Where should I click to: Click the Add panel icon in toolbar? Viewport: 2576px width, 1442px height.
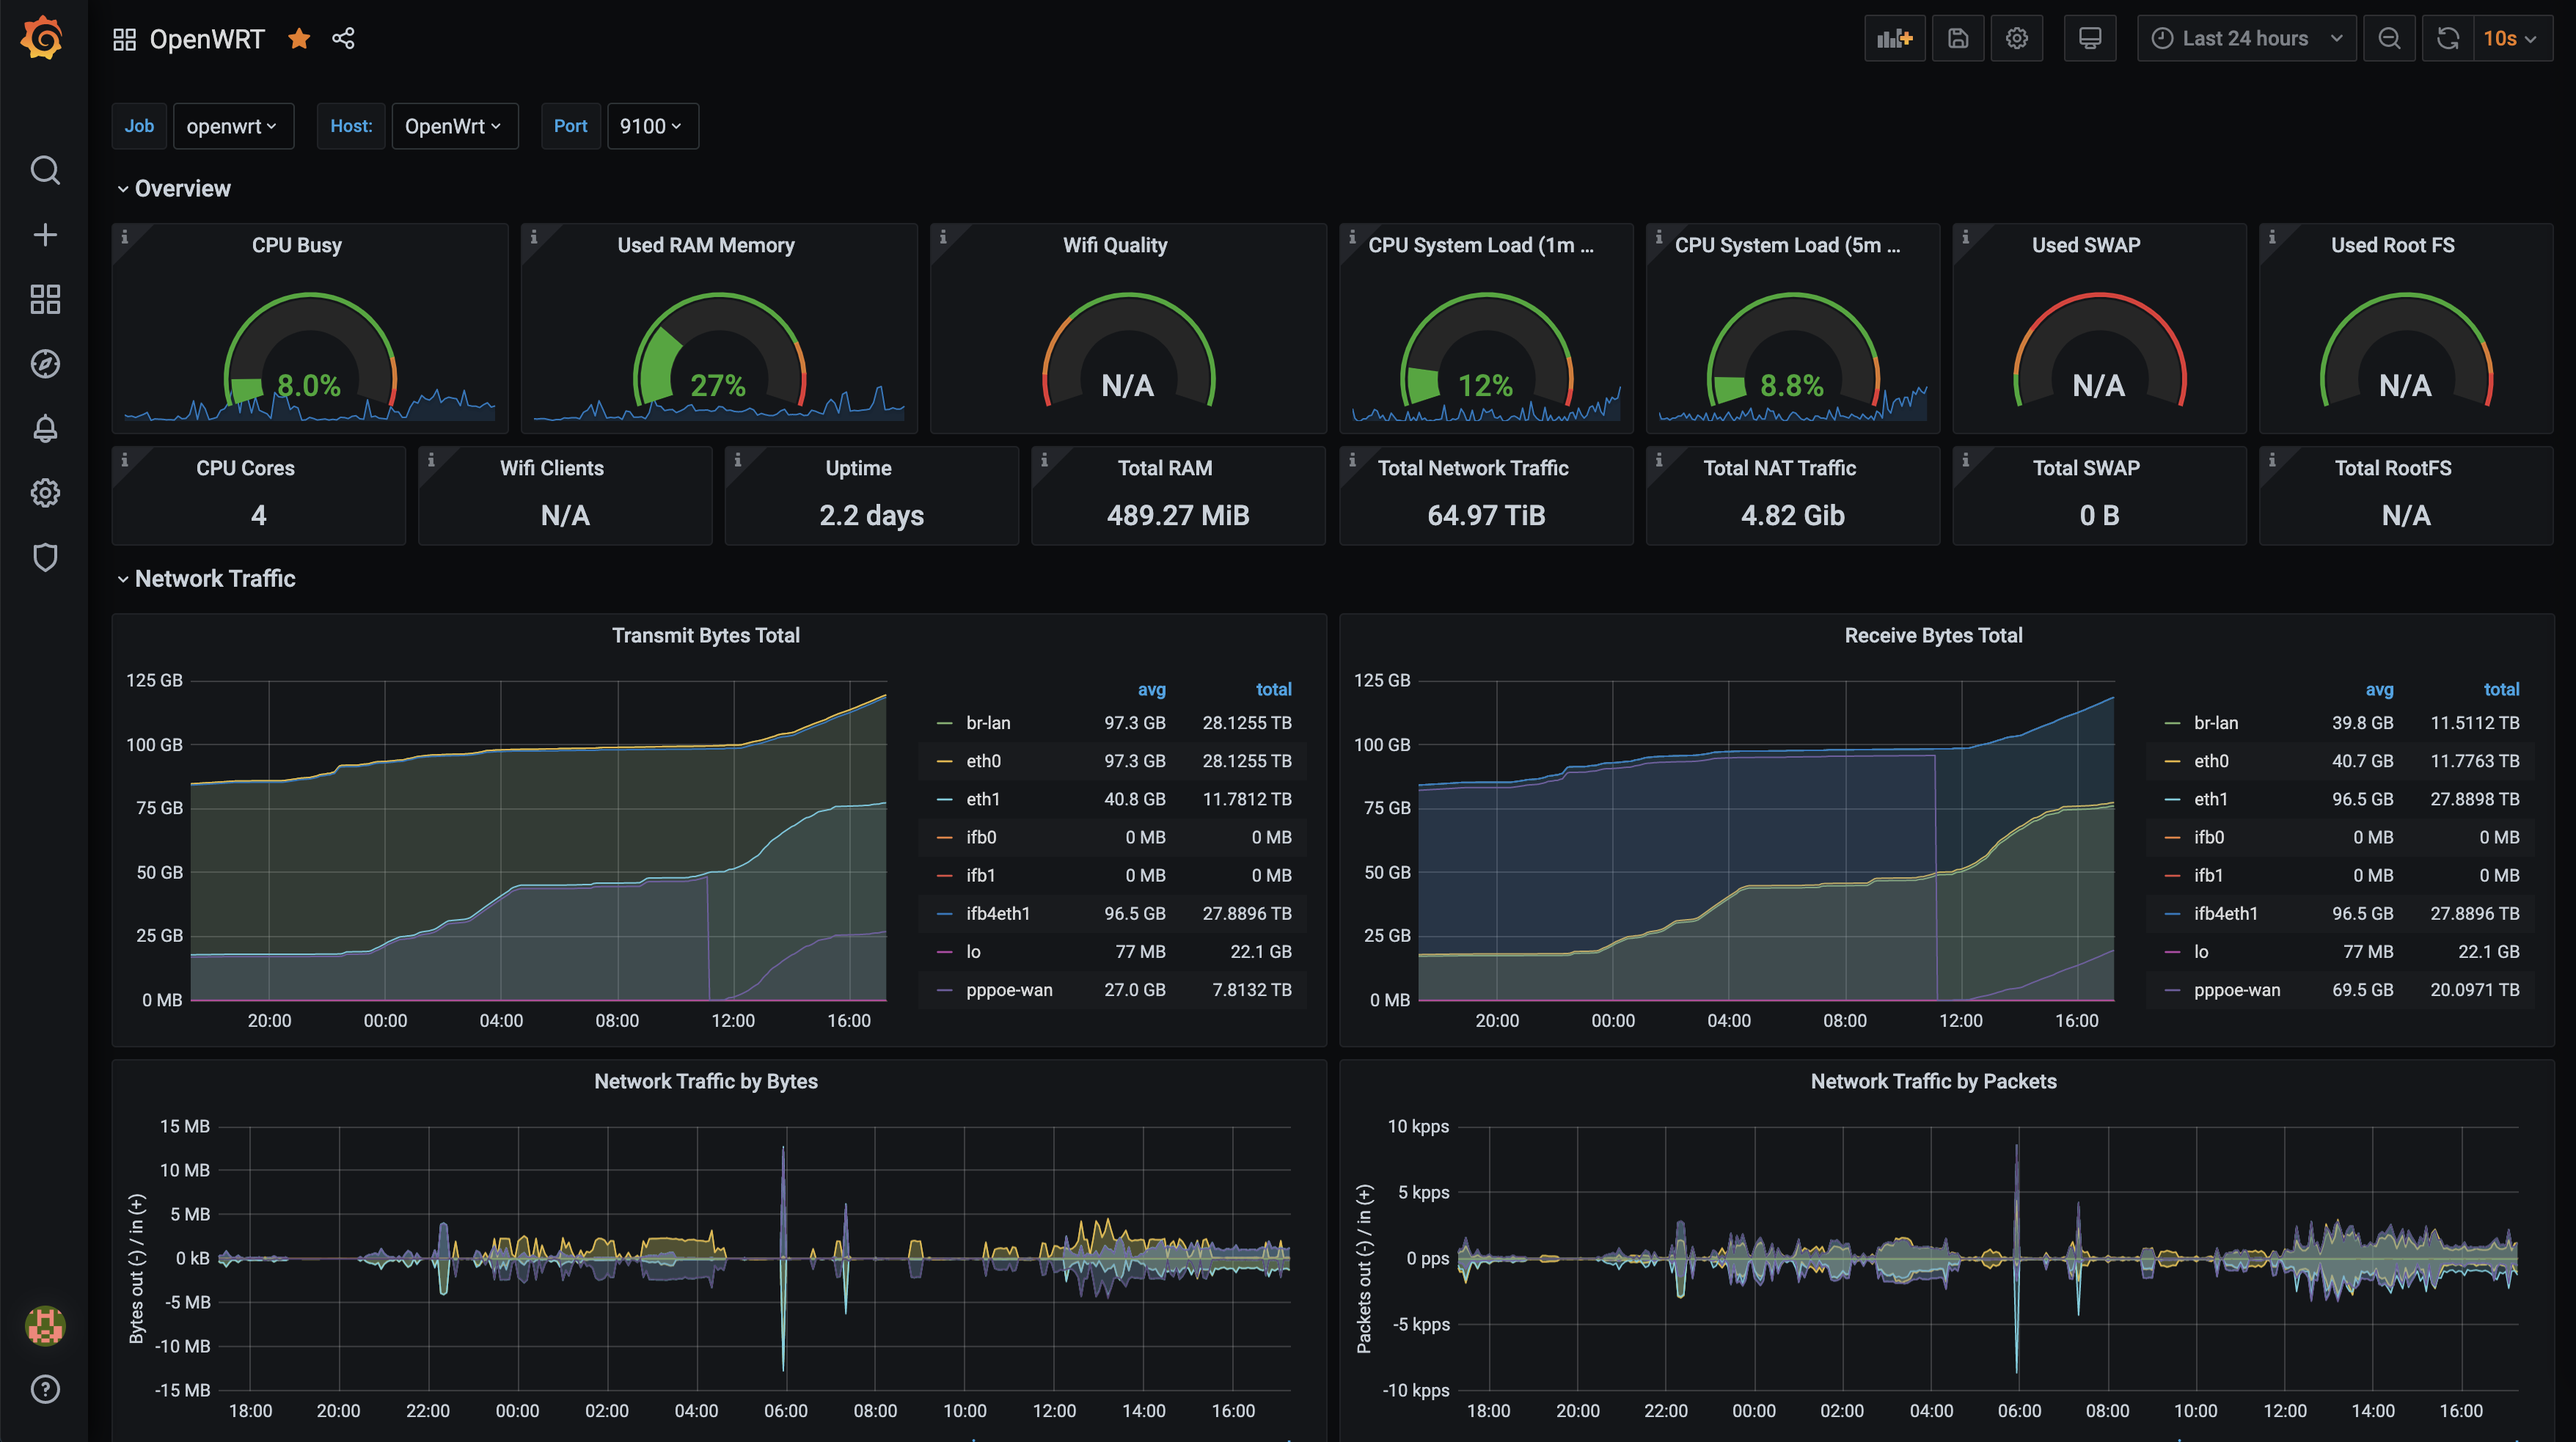[x=1894, y=38]
